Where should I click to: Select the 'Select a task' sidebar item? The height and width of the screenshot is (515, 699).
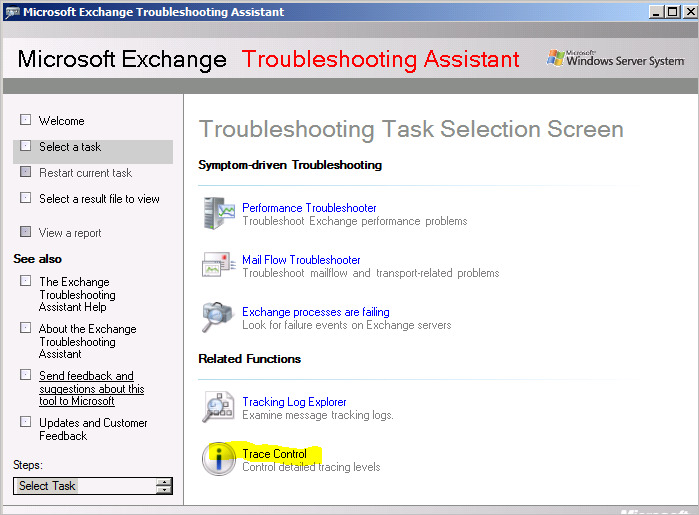point(93,152)
